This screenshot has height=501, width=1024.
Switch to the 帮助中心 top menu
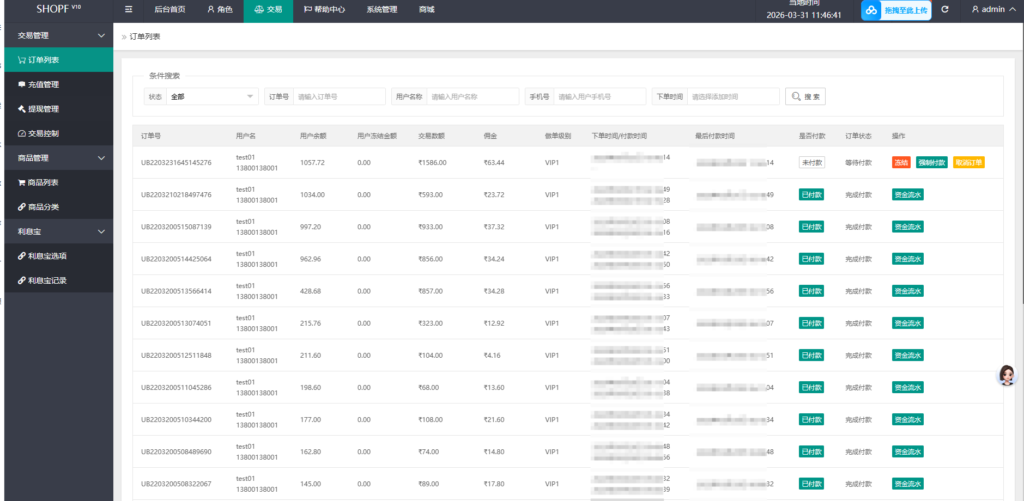point(325,9)
